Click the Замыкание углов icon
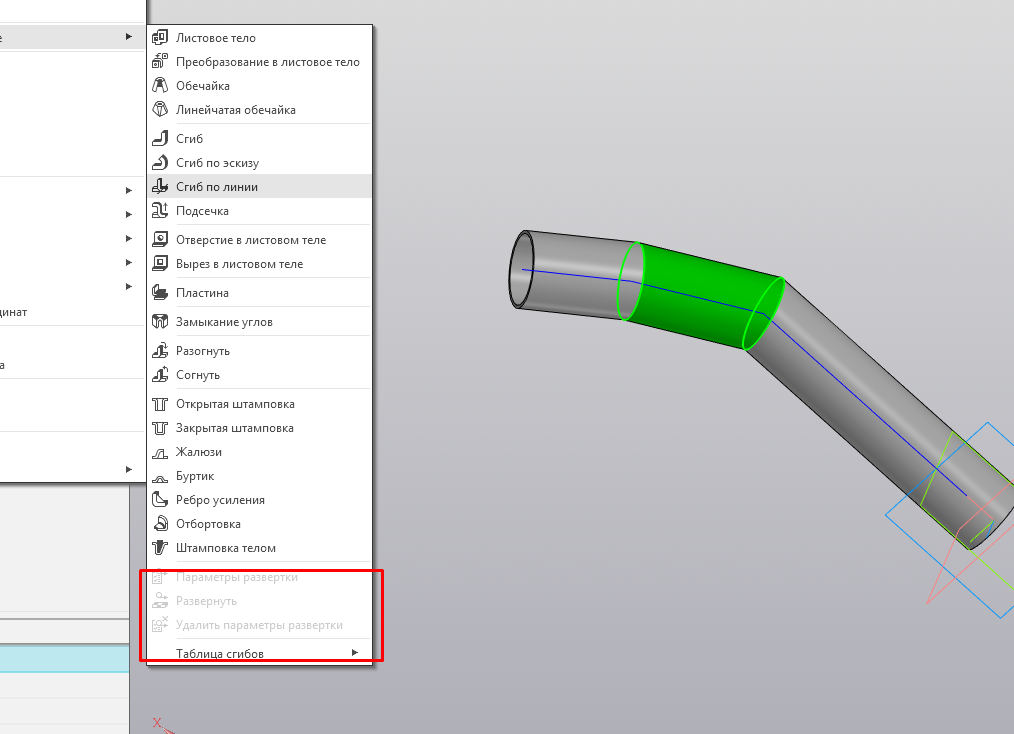 pyautogui.click(x=160, y=321)
